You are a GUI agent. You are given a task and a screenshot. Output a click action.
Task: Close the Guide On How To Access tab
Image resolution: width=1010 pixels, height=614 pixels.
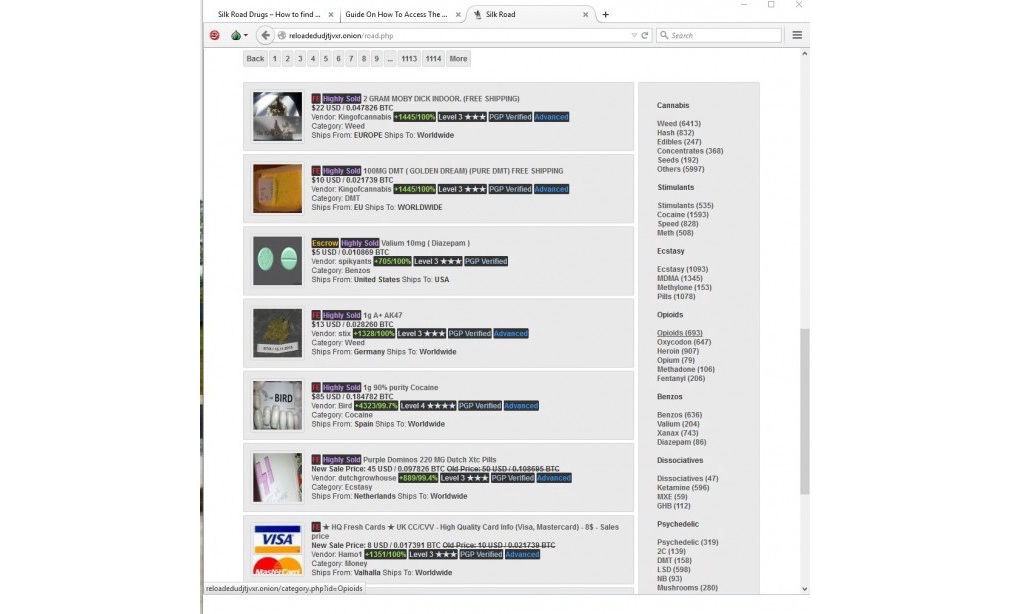pyautogui.click(x=458, y=14)
